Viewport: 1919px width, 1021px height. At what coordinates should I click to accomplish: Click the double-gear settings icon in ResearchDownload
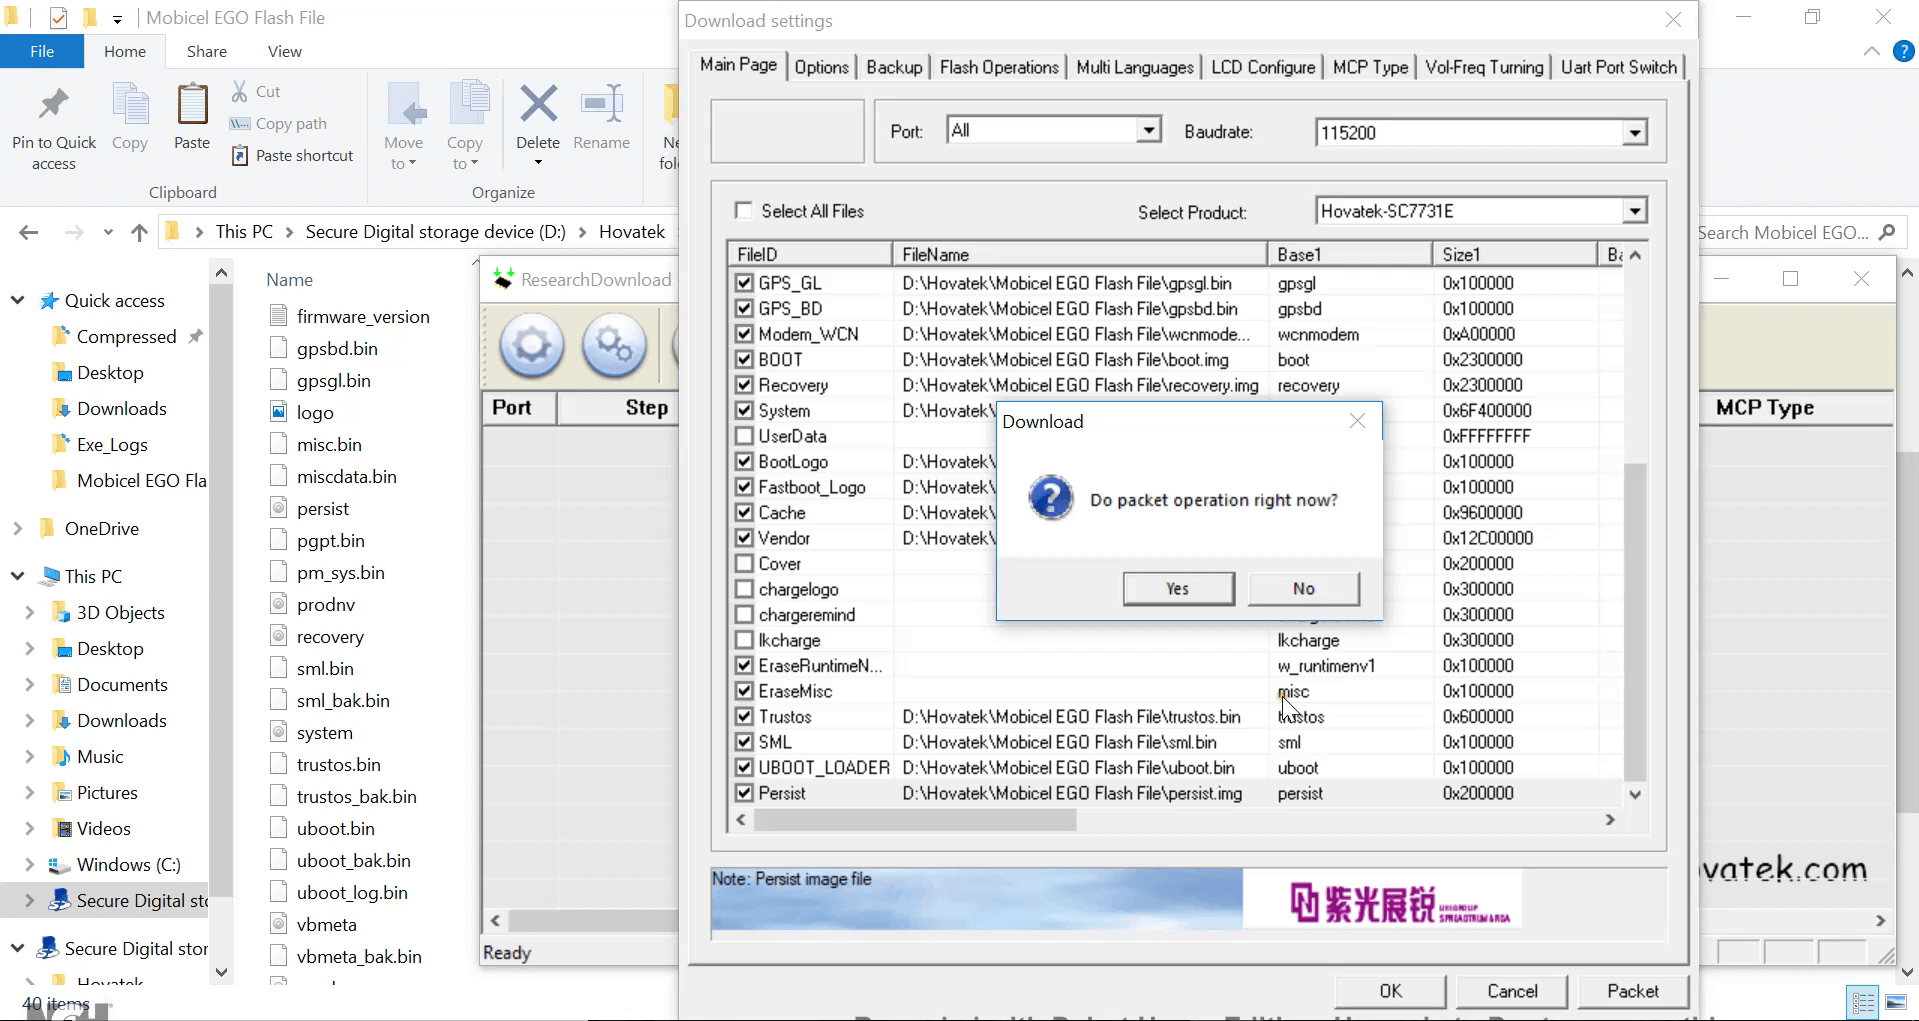pyautogui.click(x=614, y=346)
